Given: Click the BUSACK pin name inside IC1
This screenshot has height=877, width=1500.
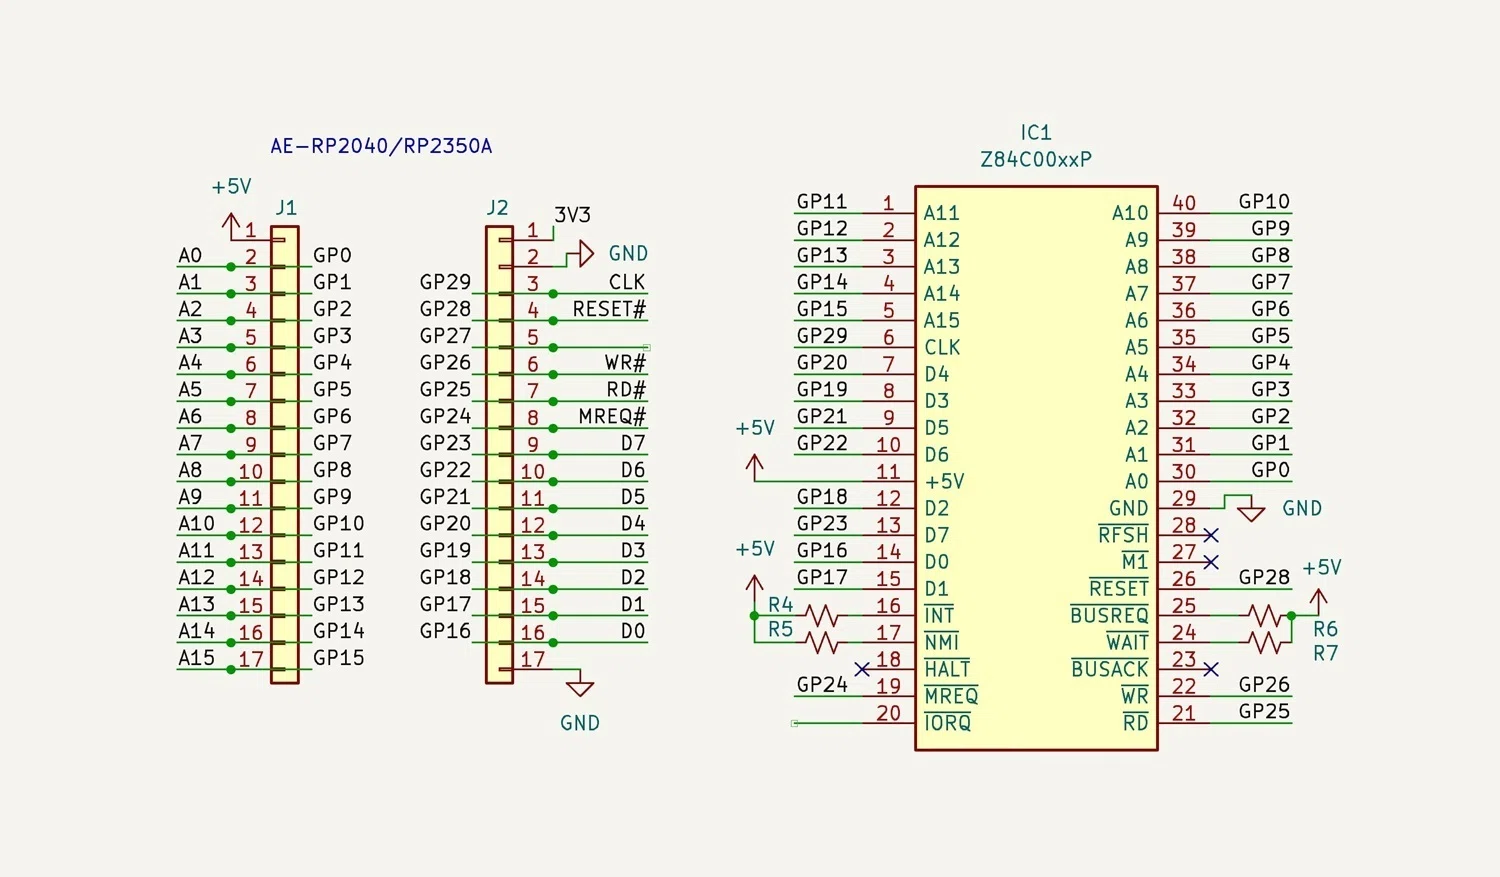Looking at the screenshot, I should [1109, 669].
